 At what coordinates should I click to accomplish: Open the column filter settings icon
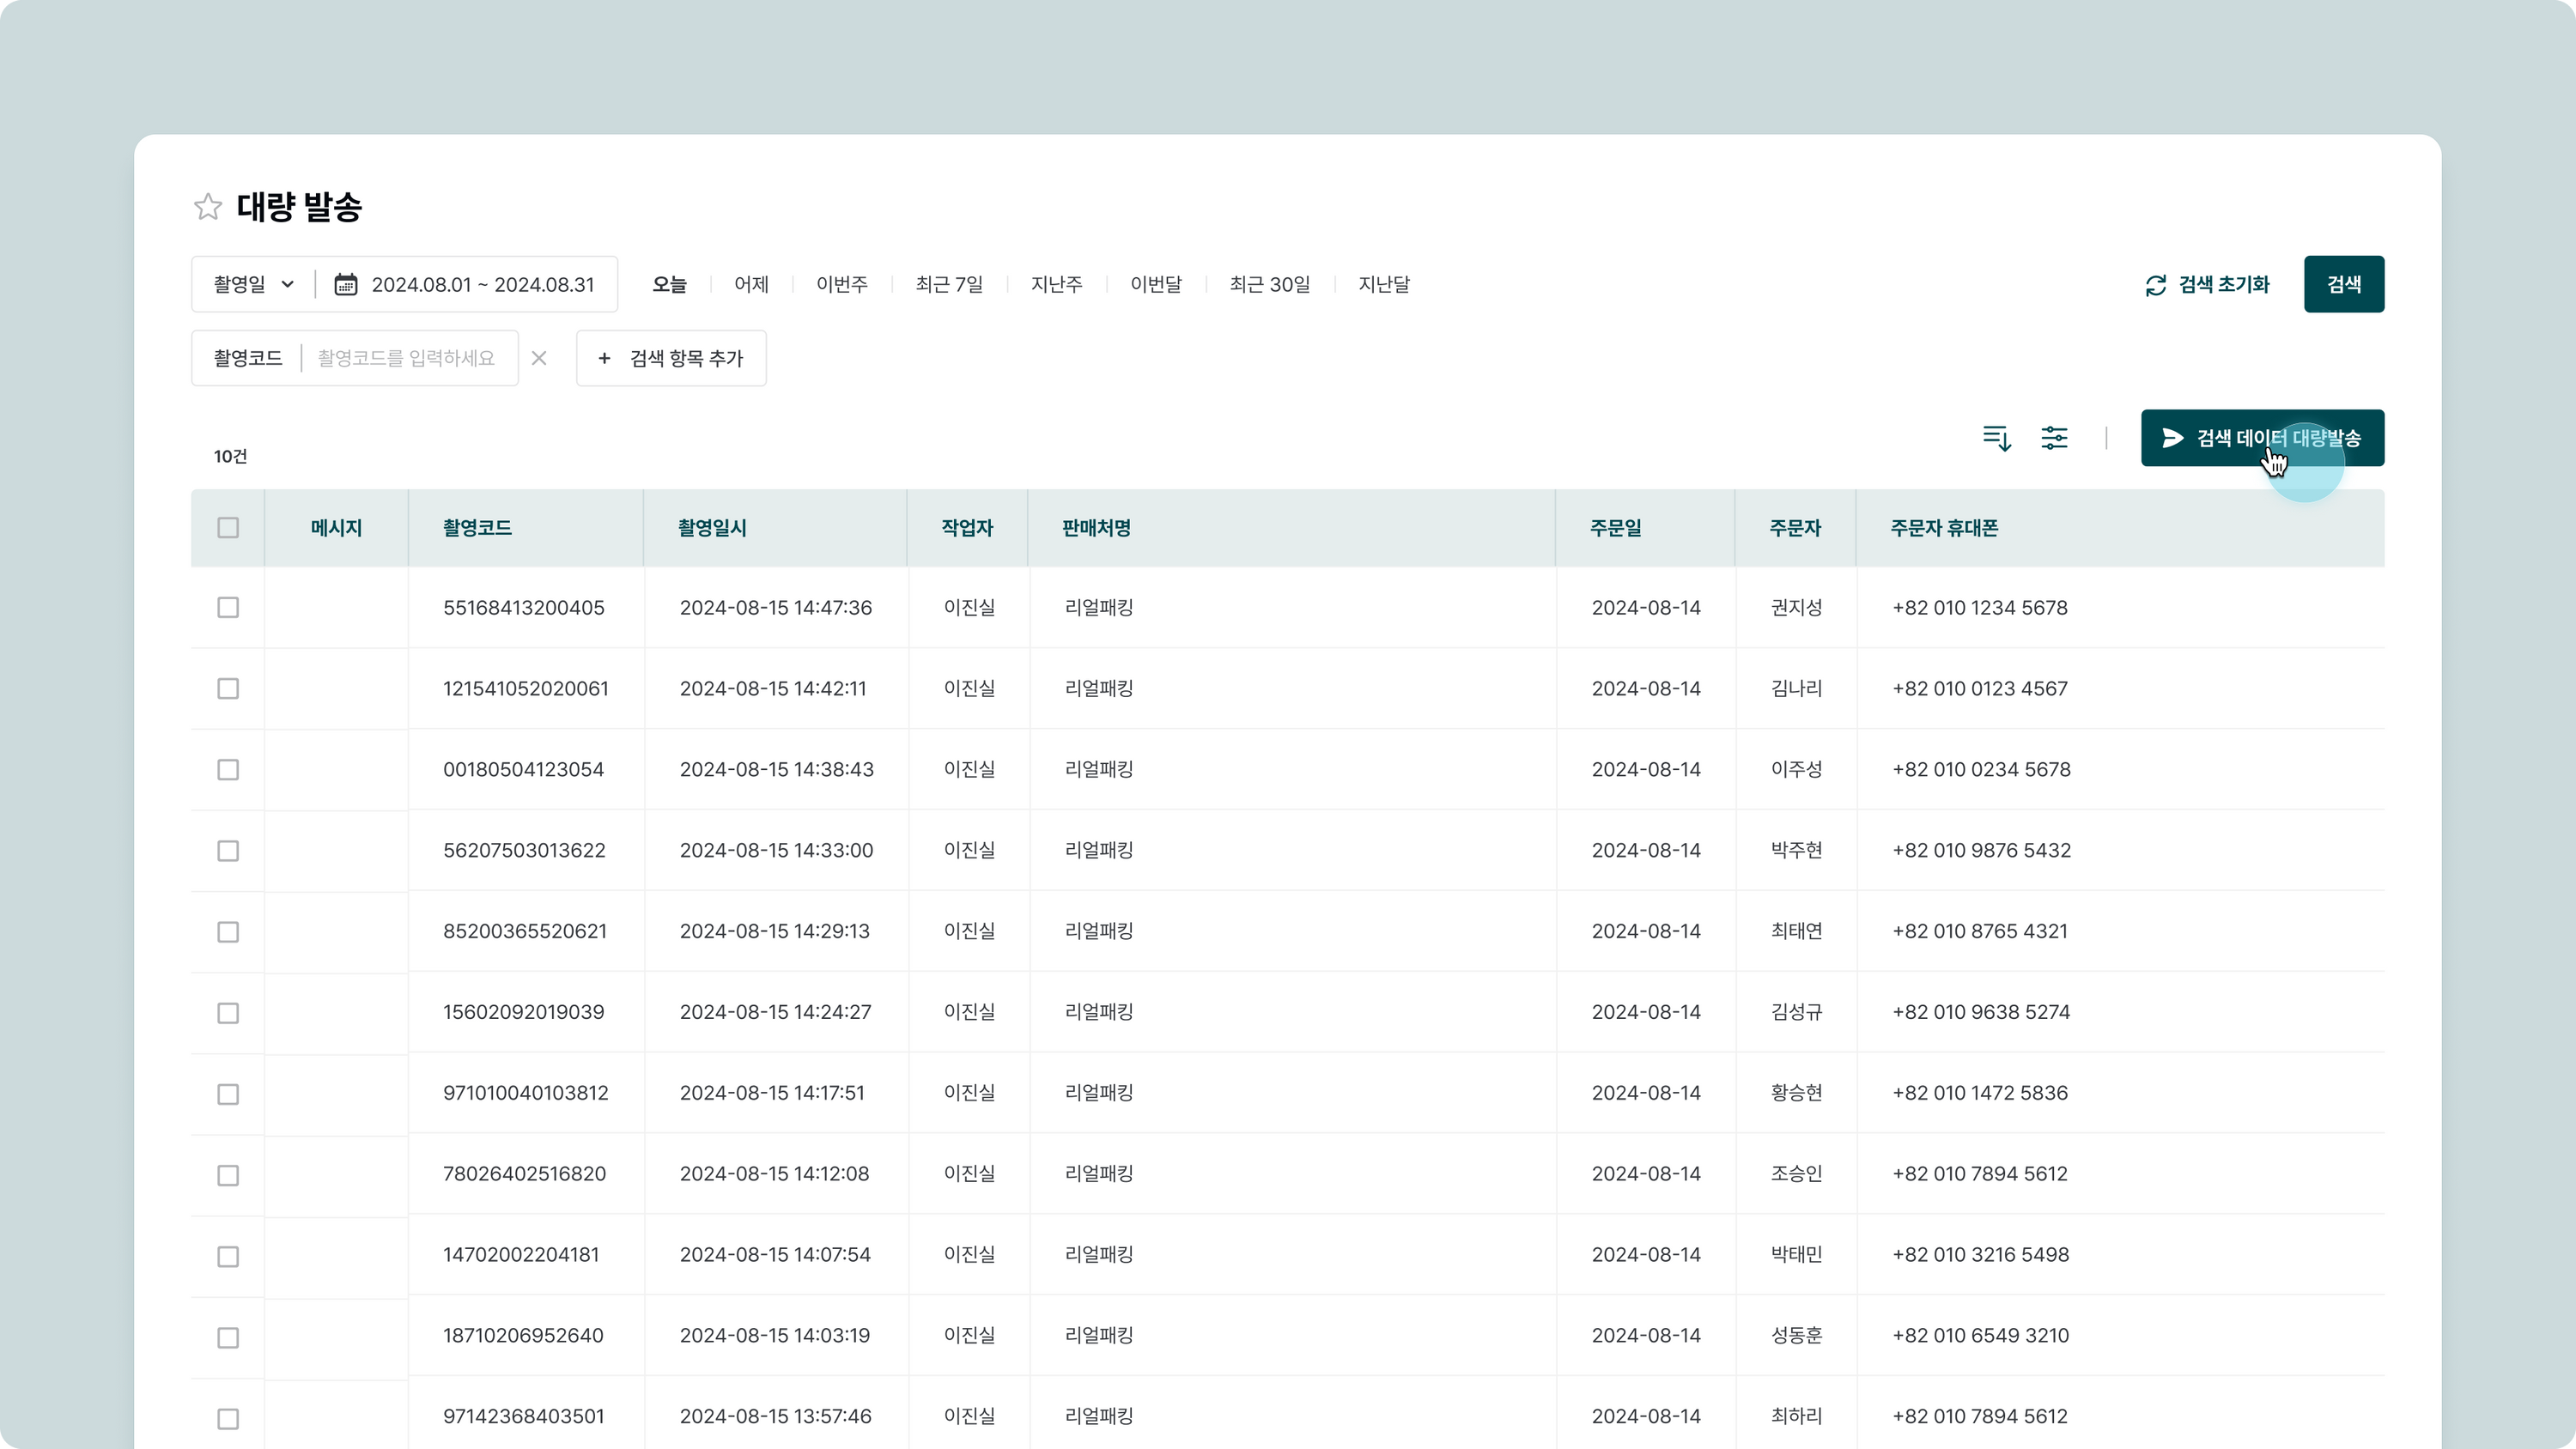tap(2054, 438)
